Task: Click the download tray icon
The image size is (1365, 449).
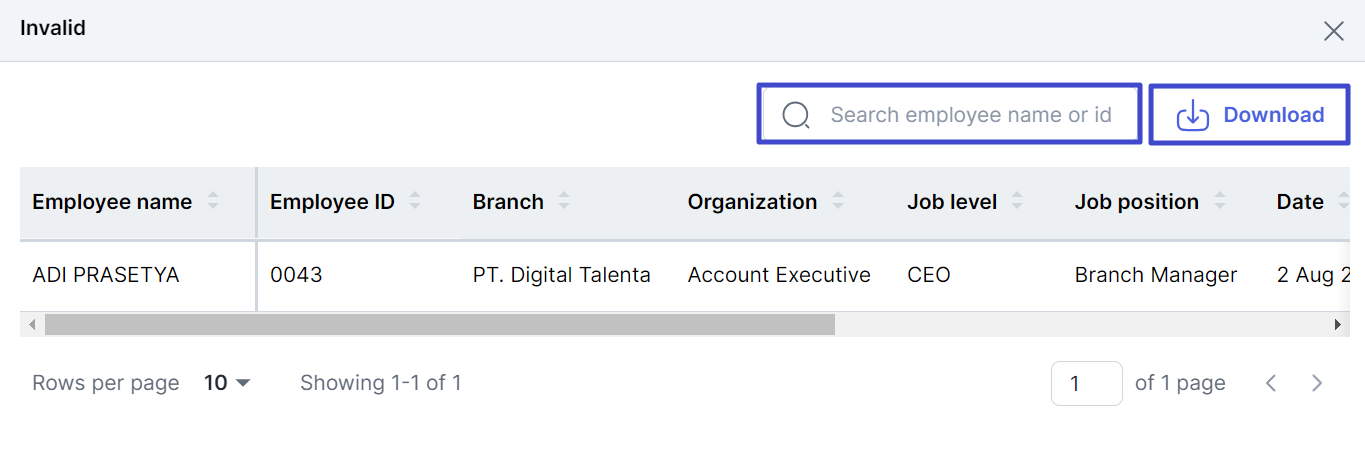Action: [1192, 115]
